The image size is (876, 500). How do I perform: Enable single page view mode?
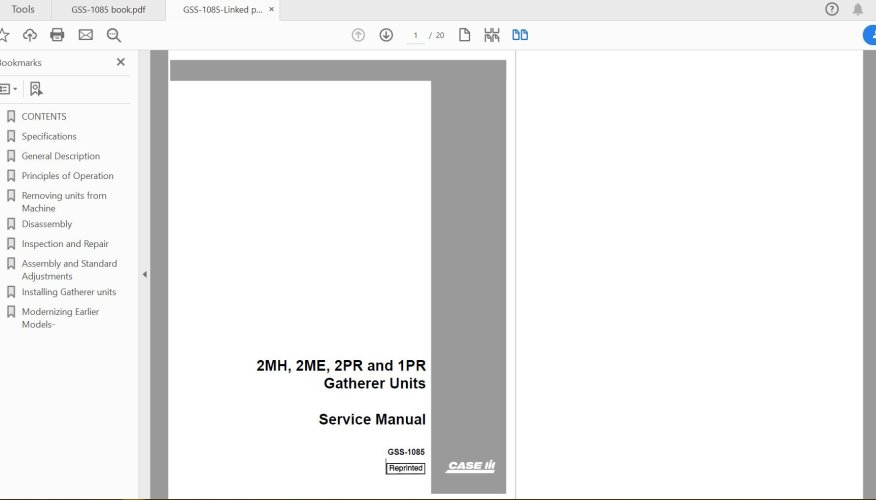click(464, 35)
